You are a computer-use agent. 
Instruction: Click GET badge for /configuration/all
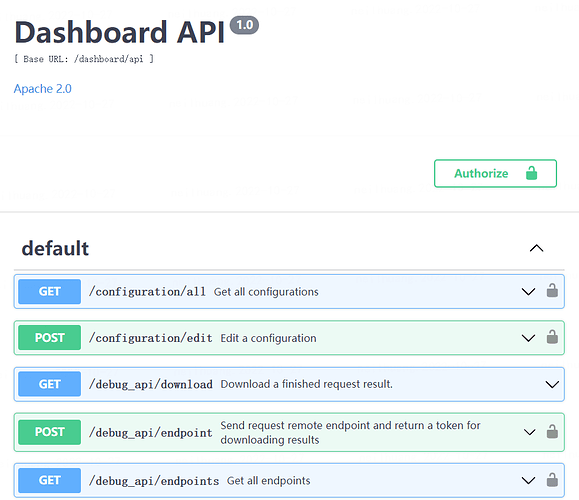pyautogui.click(x=49, y=291)
